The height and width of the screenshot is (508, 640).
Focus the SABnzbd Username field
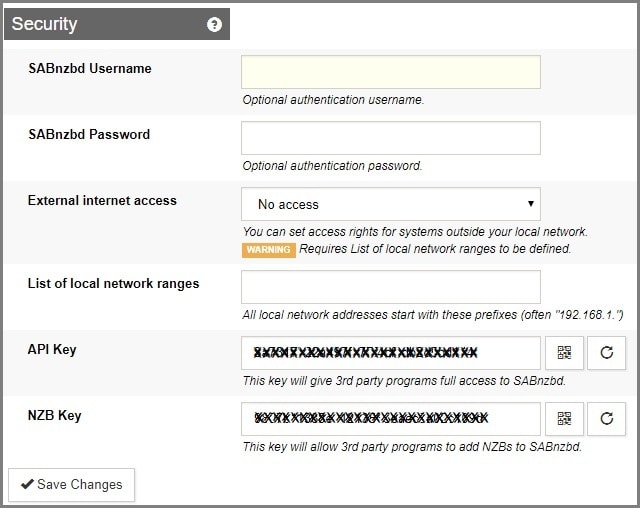point(391,72)
